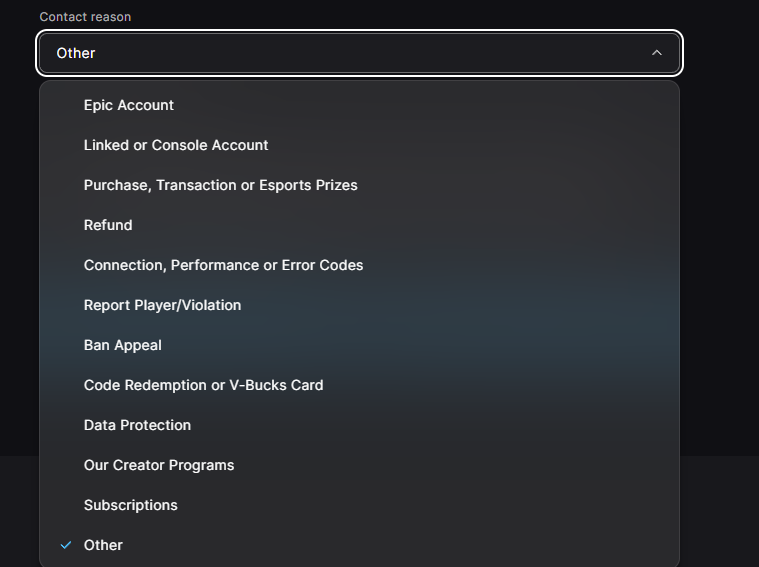Collapse the Contact reason dropdown chevron
The width and height of the screenshot is (759, 567).
pos(656,53)
